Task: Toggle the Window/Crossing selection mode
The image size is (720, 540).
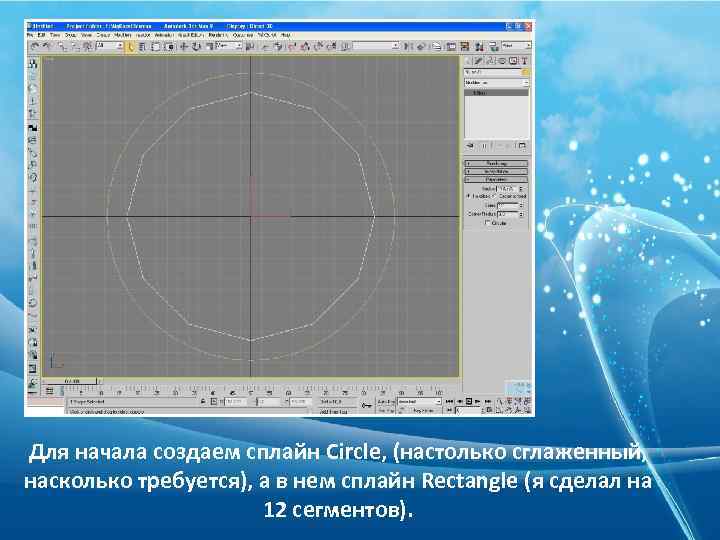Action: [169, 46]
